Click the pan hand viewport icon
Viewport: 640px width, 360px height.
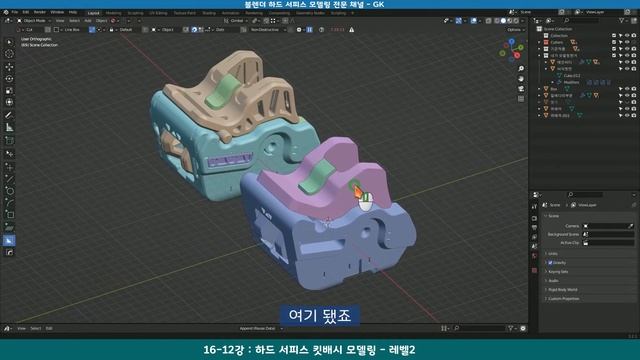coord(521,78)
